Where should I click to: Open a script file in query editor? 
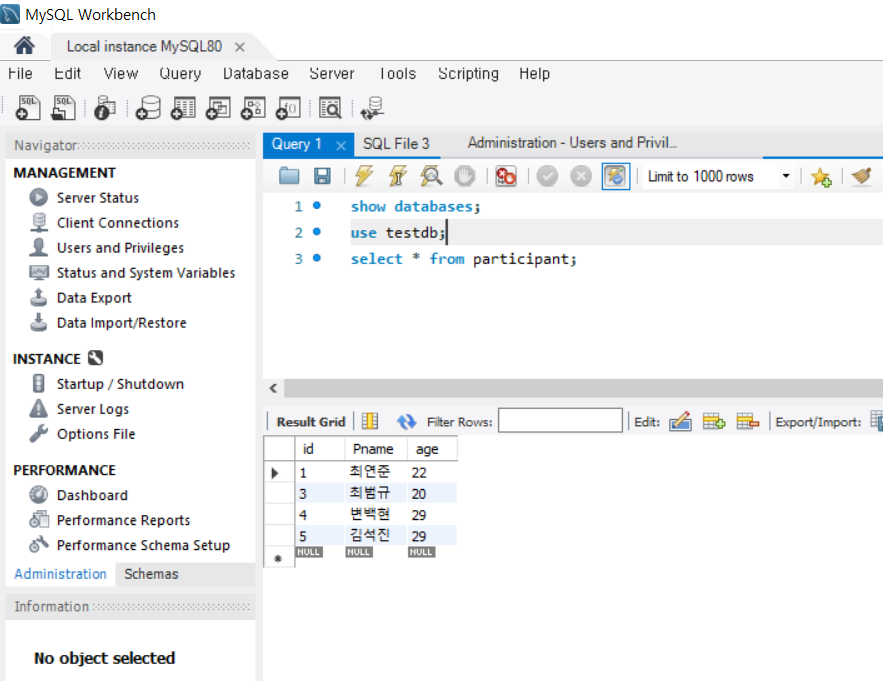tap(289, 176)
